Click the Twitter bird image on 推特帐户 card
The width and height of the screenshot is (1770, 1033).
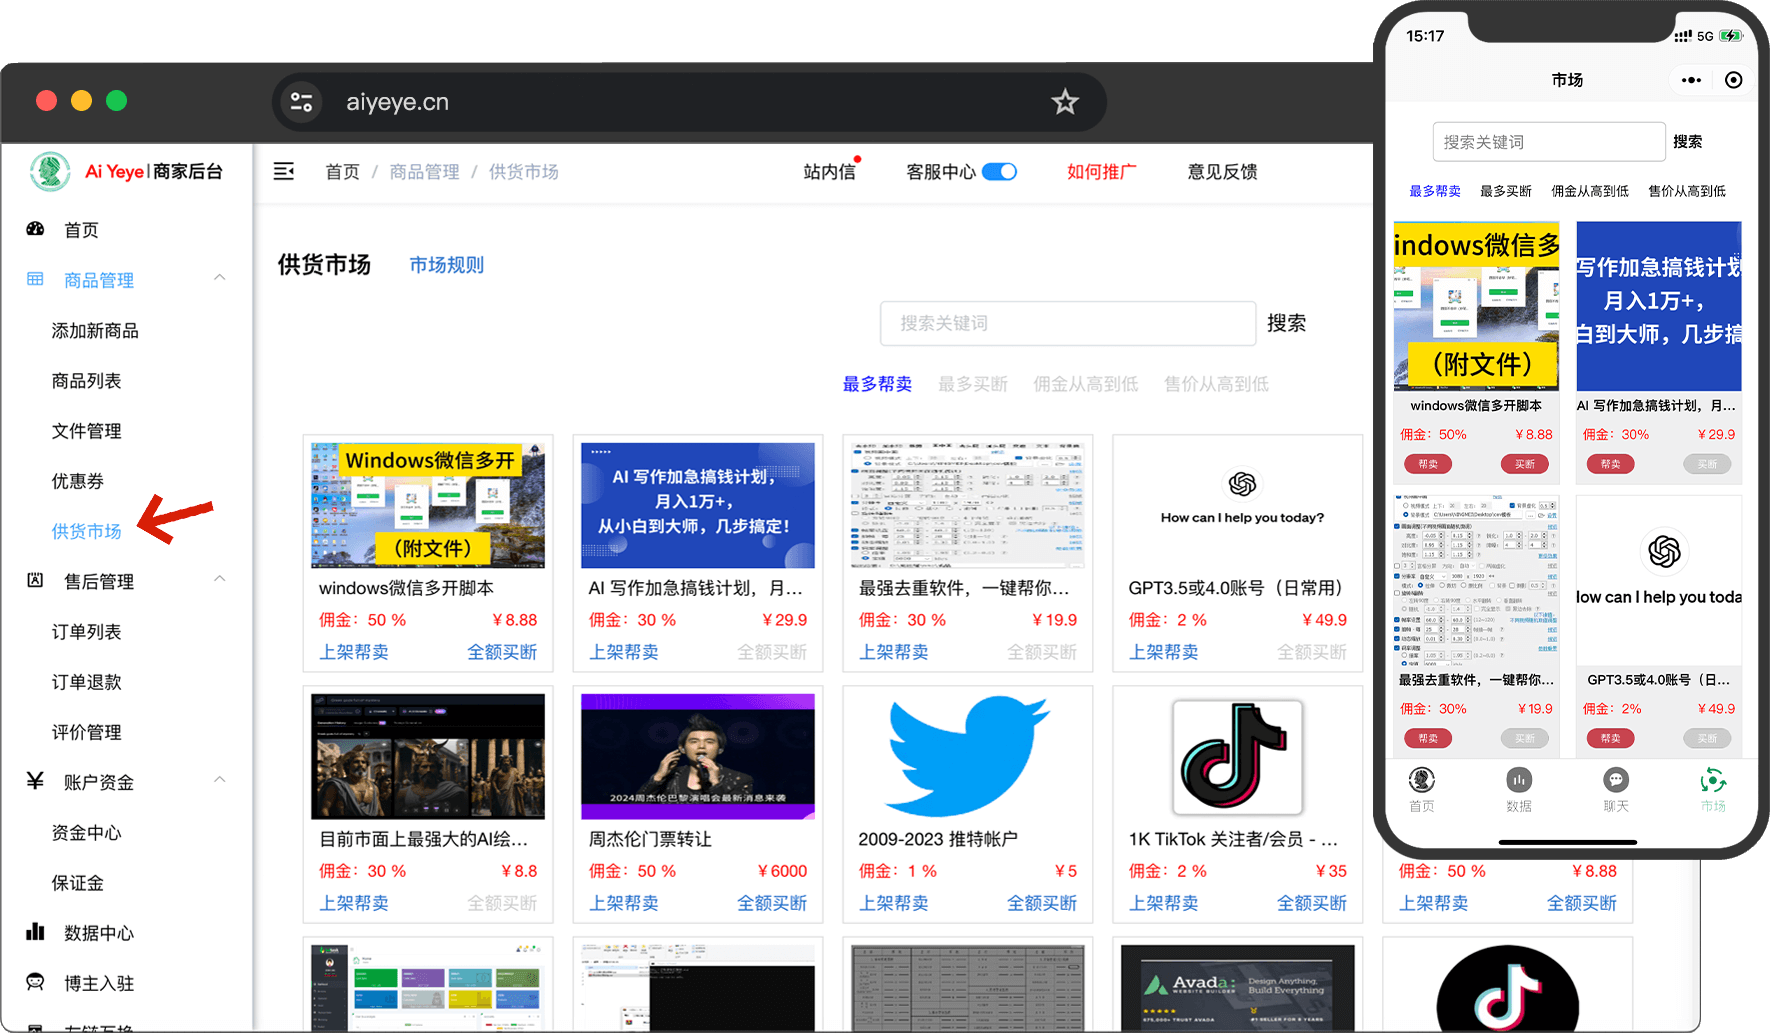click(967, 757)
